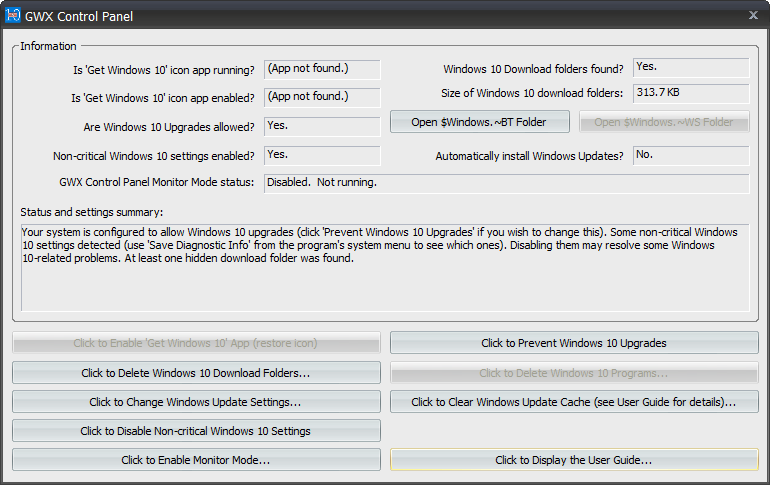Viewport: 770px width, 485px height.
Task: Click the 'Status and settings summary' label
Action: 91,212
